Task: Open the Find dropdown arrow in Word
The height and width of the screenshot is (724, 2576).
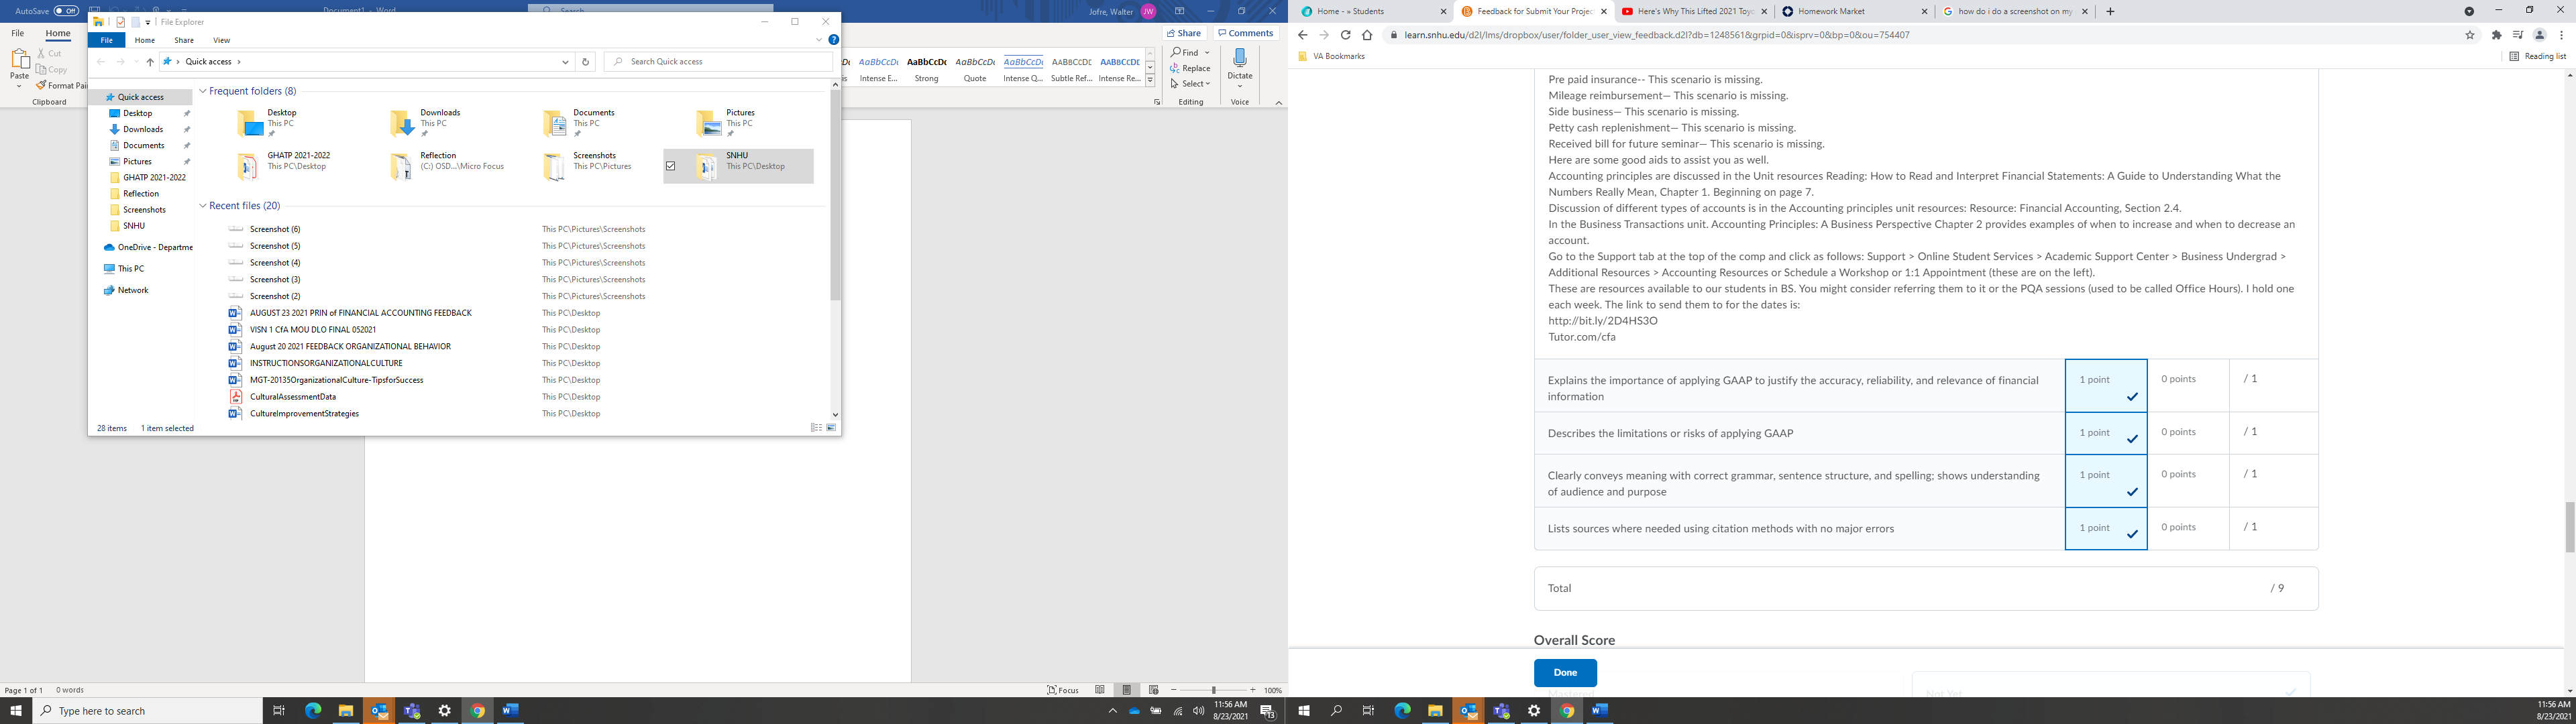Action: [1207, 53]
